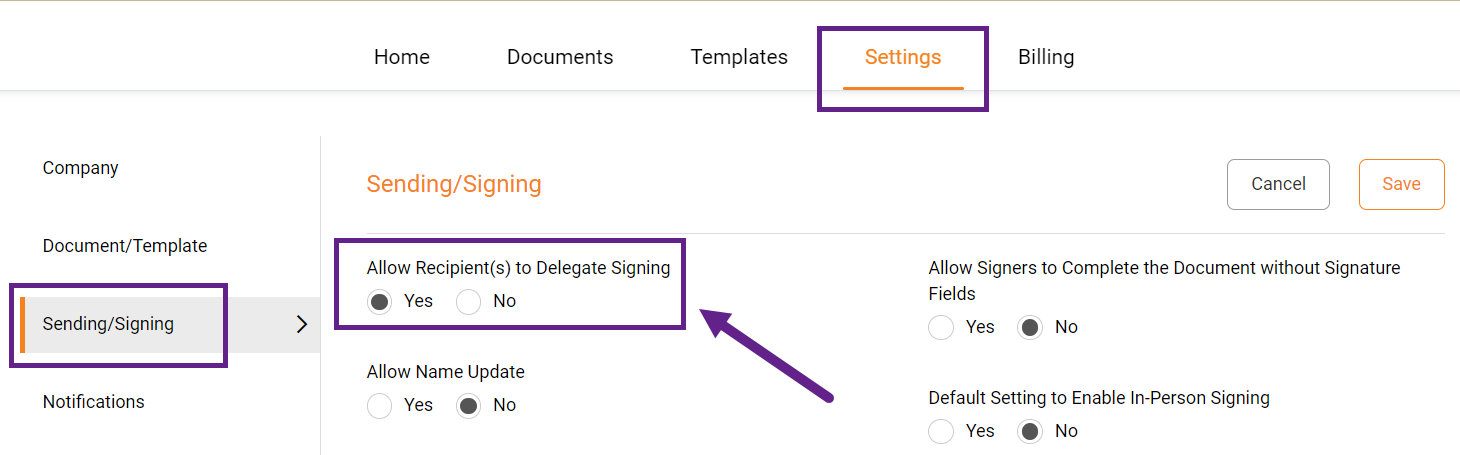Viewport: 1460px width, 455px height.
Task: Expand the Sending/Signing chevron arrow
Action: (x=302, y=324)
